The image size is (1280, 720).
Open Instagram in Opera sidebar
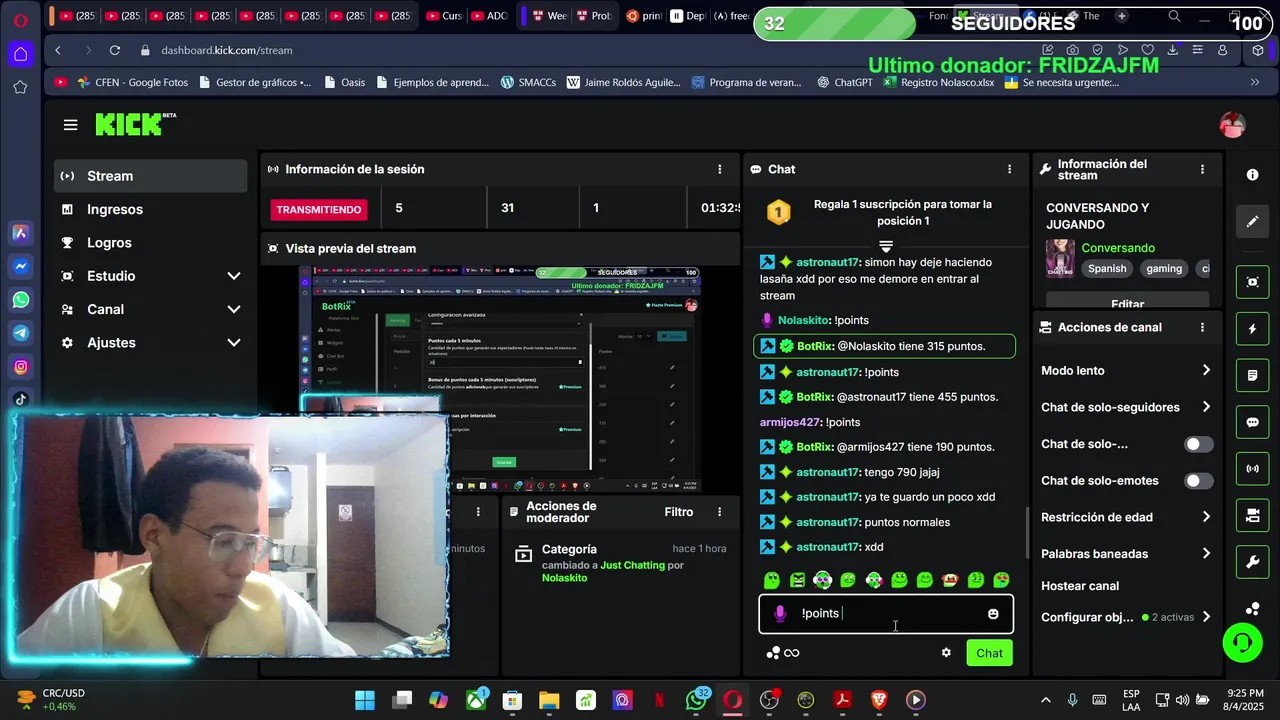tap(20, 367)
